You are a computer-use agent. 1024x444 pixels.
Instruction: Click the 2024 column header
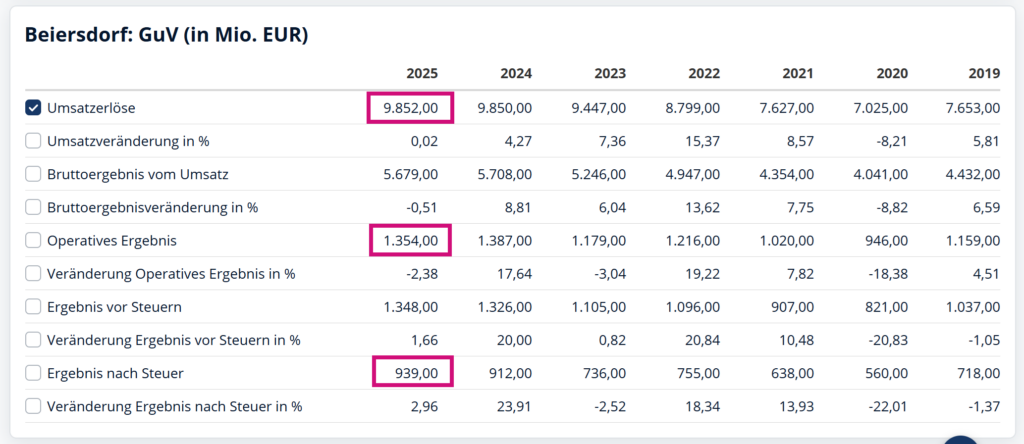(515, 74)
